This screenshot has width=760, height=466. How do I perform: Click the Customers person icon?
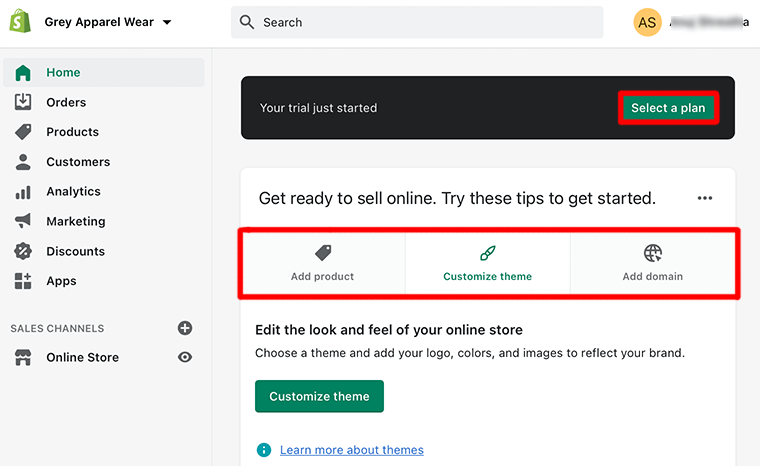coord(23,162)
